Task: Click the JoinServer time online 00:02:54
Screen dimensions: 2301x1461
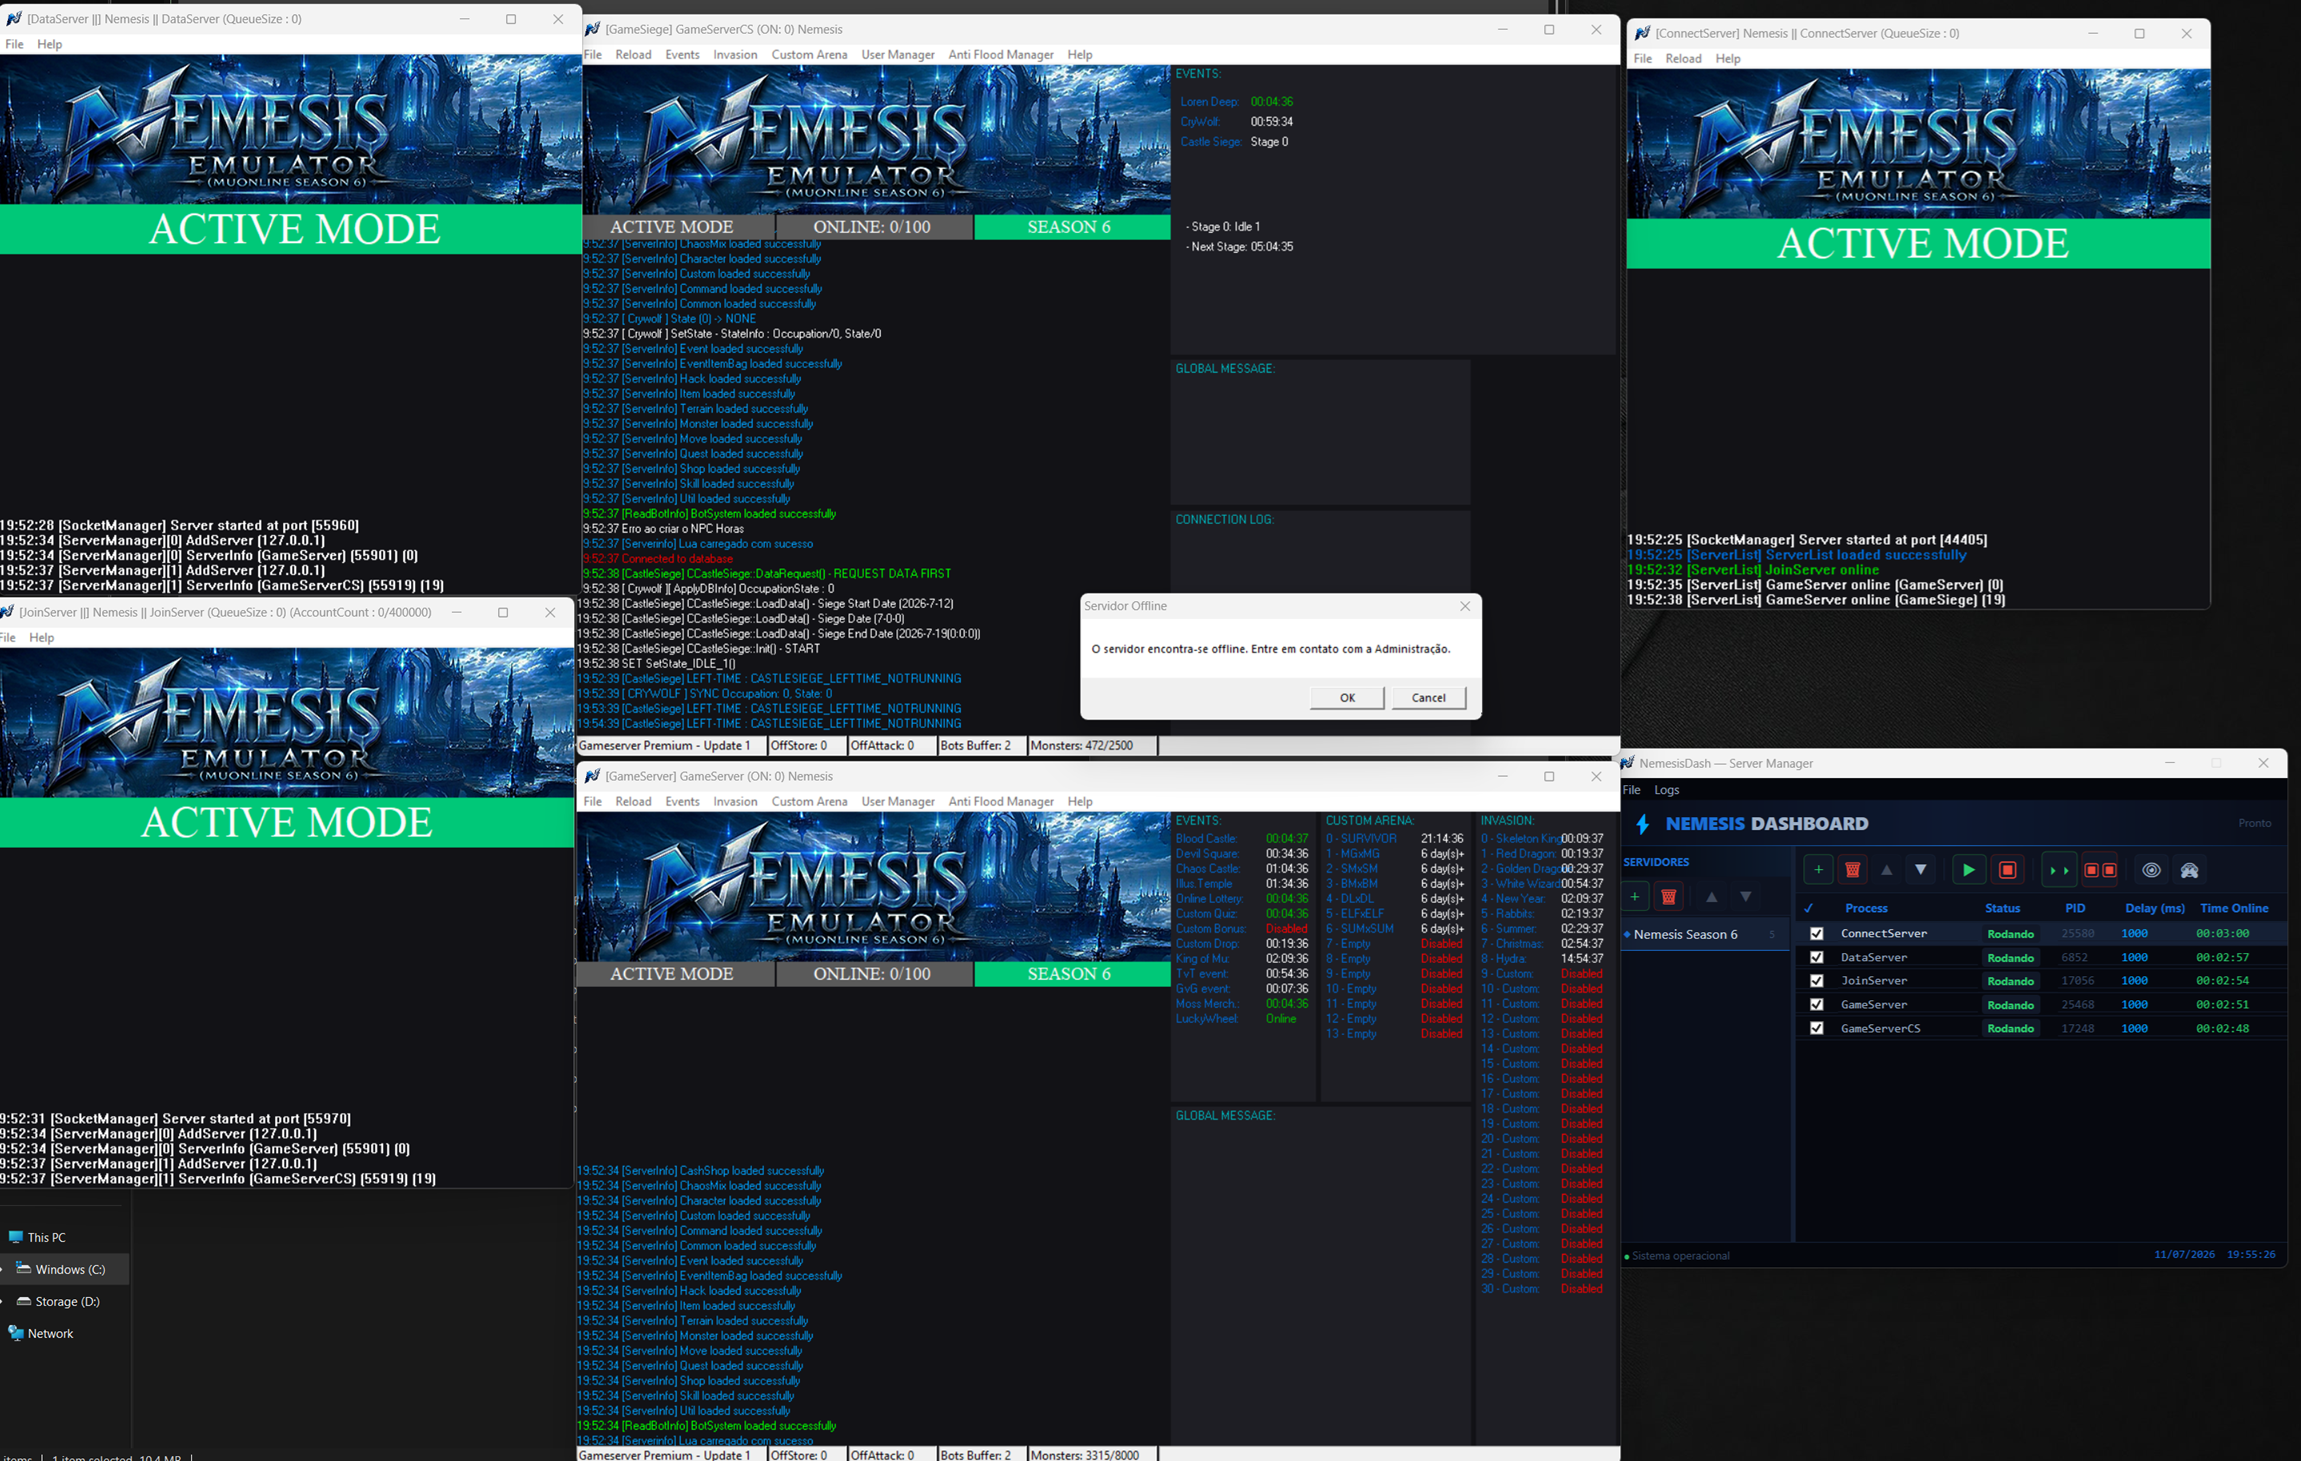Action: click(x=2222, y=981)
